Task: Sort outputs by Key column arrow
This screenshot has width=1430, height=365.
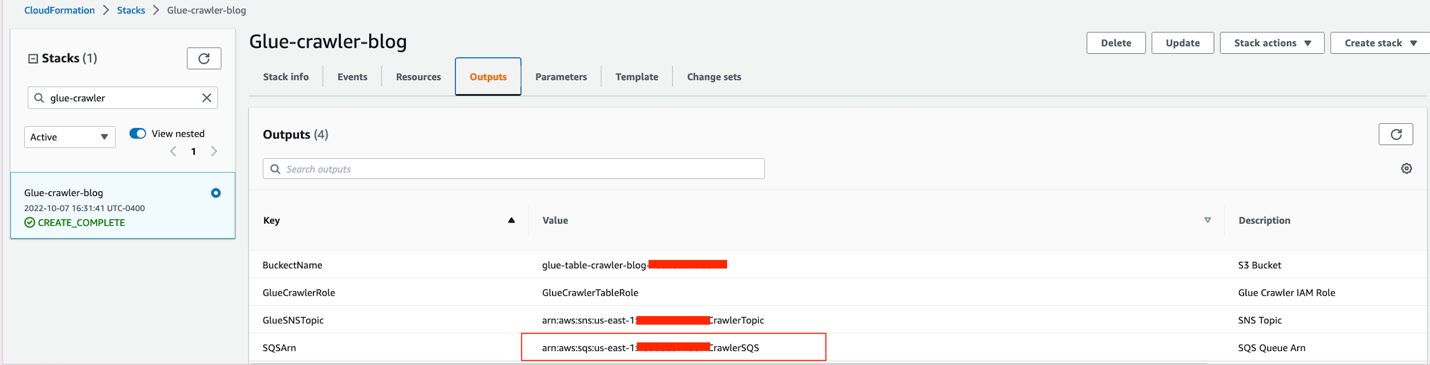Action: pos(511,220)
